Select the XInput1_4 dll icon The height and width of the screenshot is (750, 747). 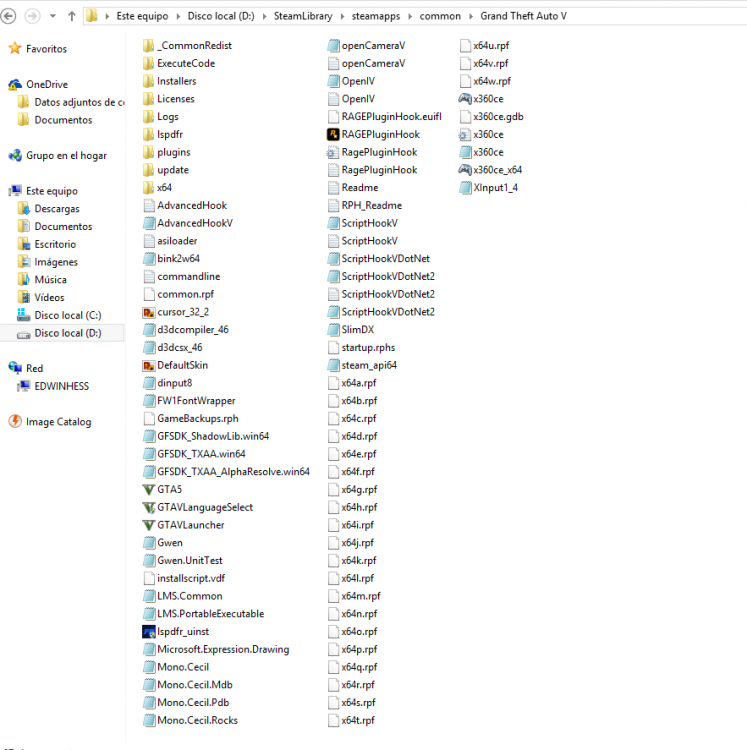click(465, 188)
